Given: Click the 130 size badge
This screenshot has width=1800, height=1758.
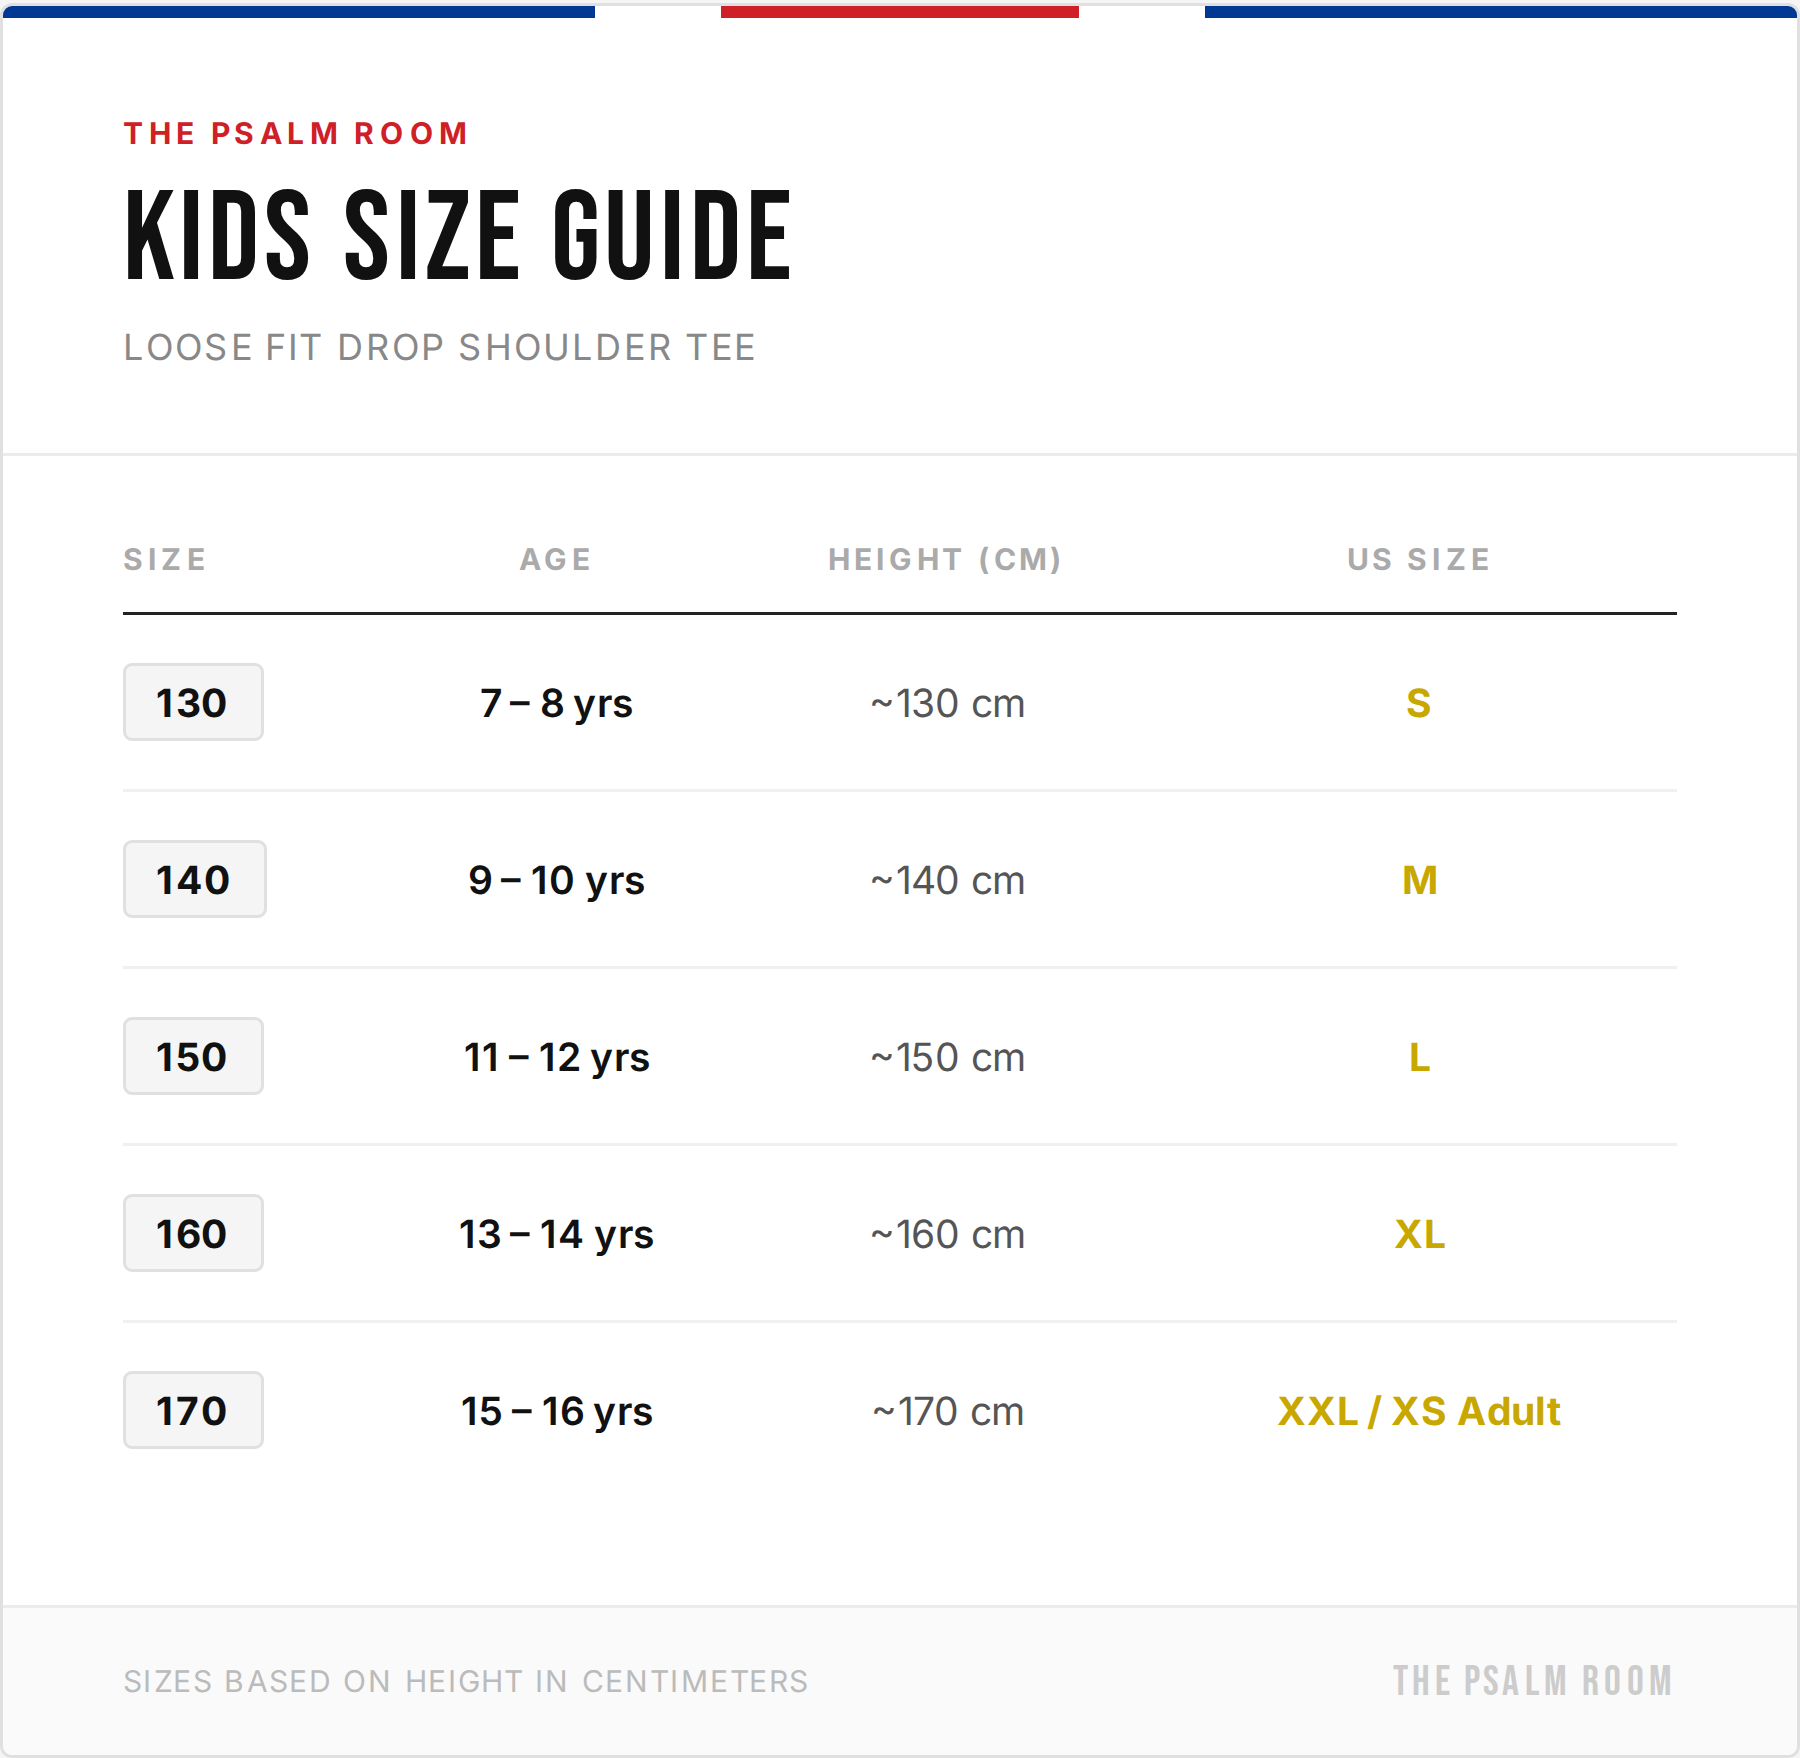Looking at the screenshot, I should [x=193, y=702].
